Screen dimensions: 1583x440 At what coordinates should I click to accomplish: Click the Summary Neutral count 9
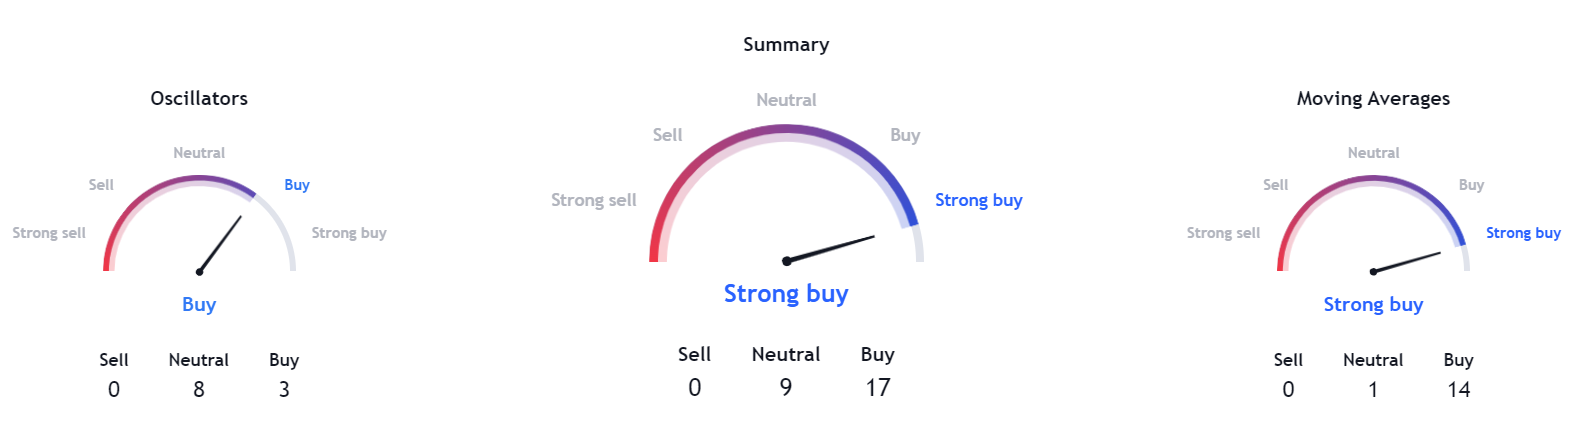pos(786,388)
